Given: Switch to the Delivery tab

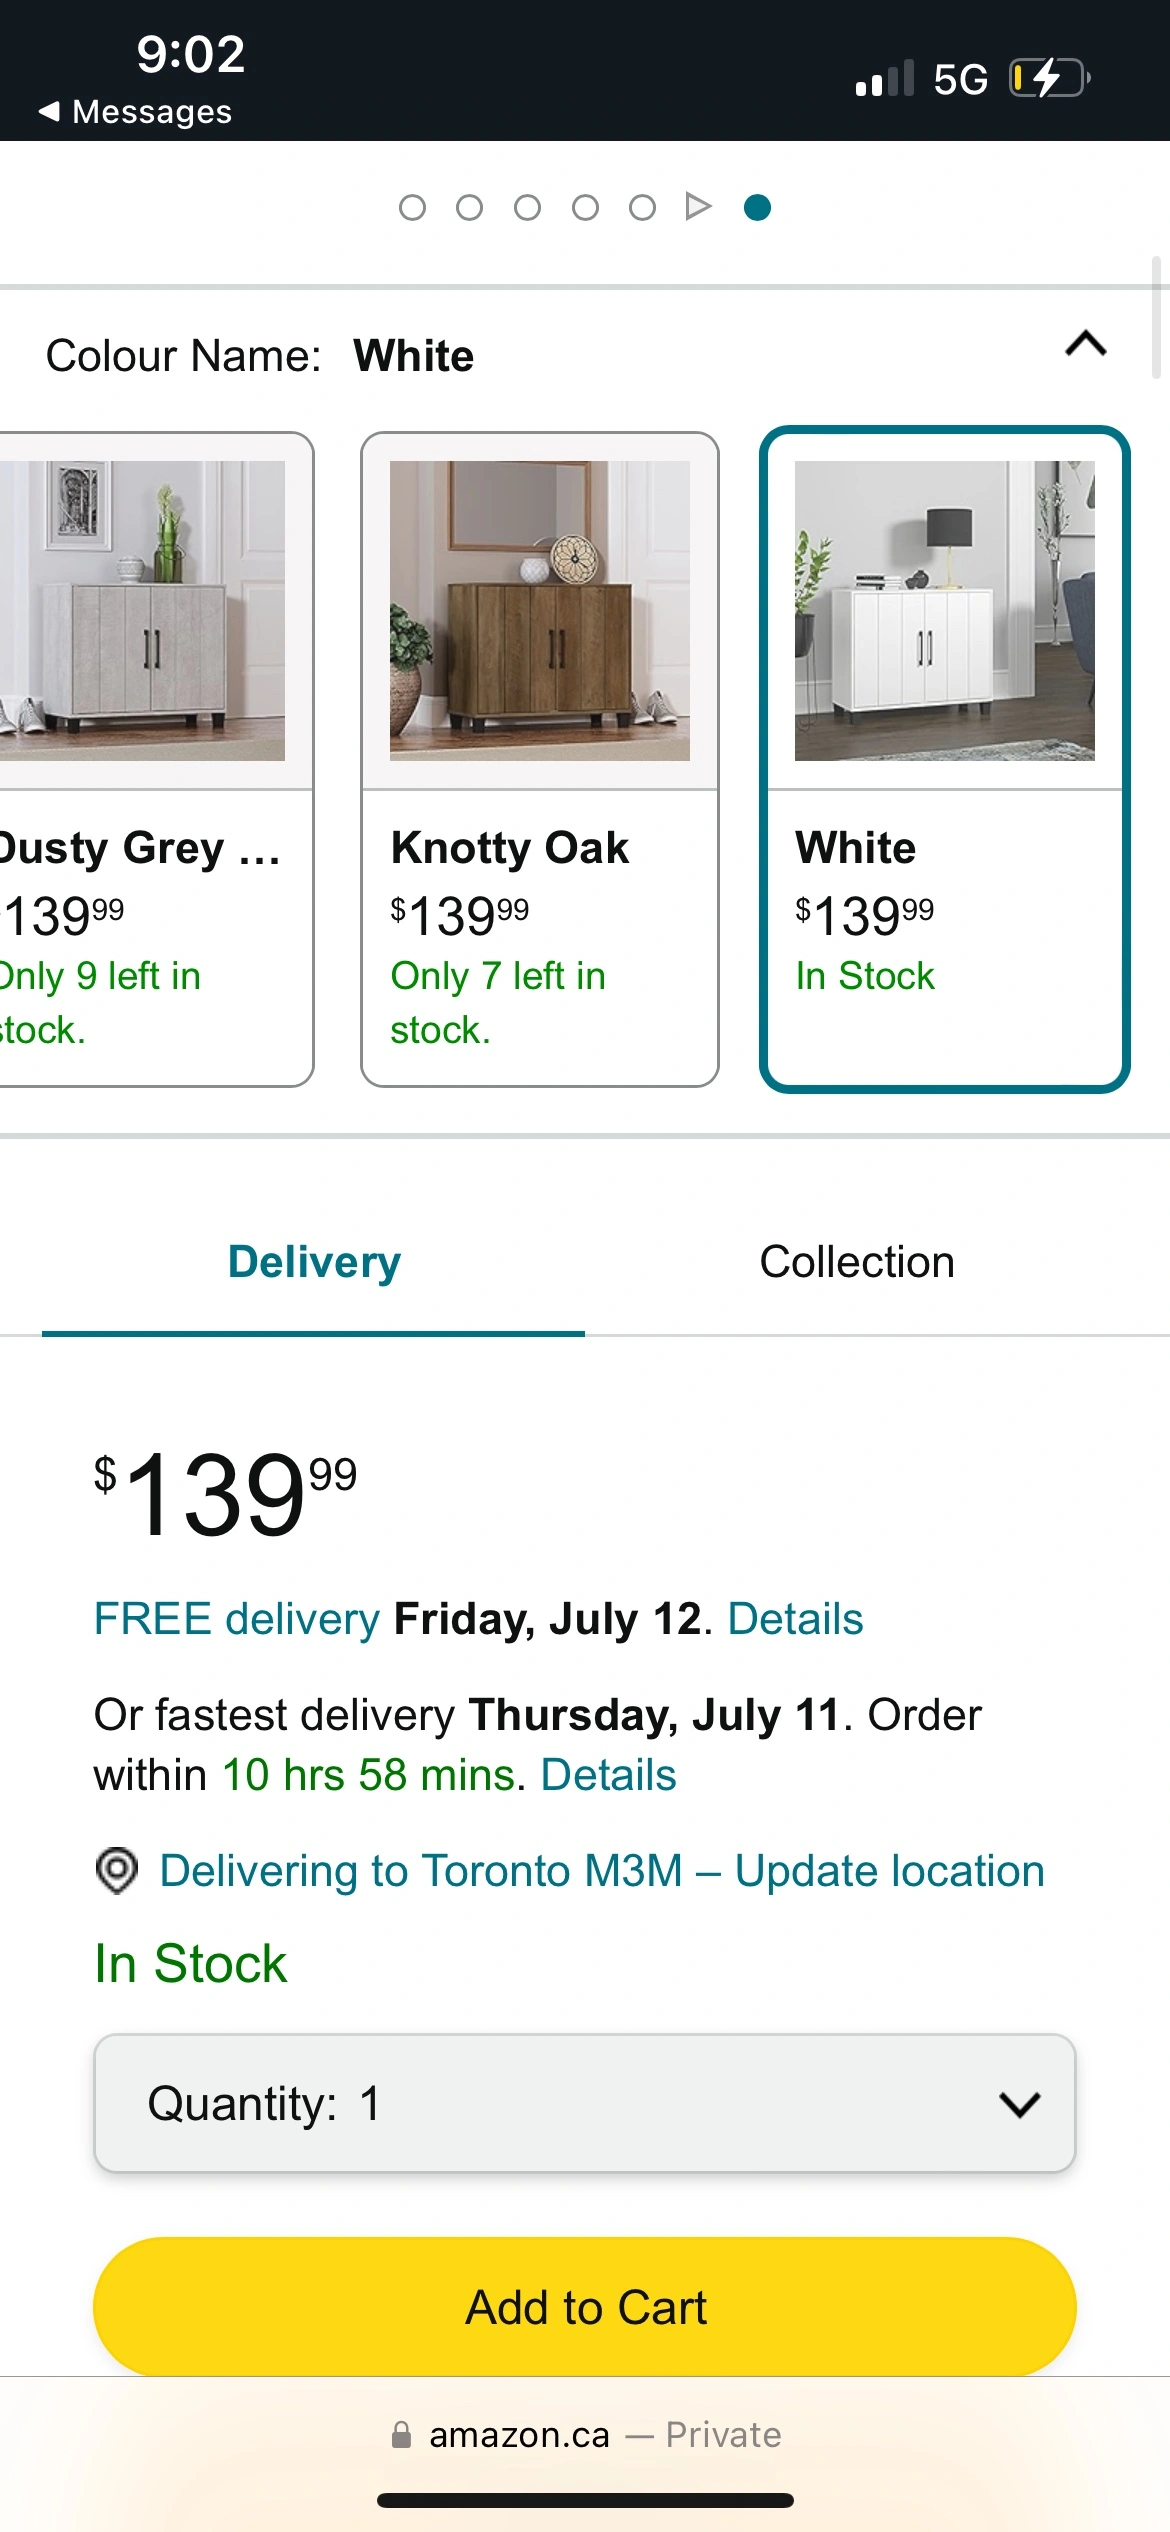Looking at the screenshot, I should pyautogui.click(x=314, y=1262).
